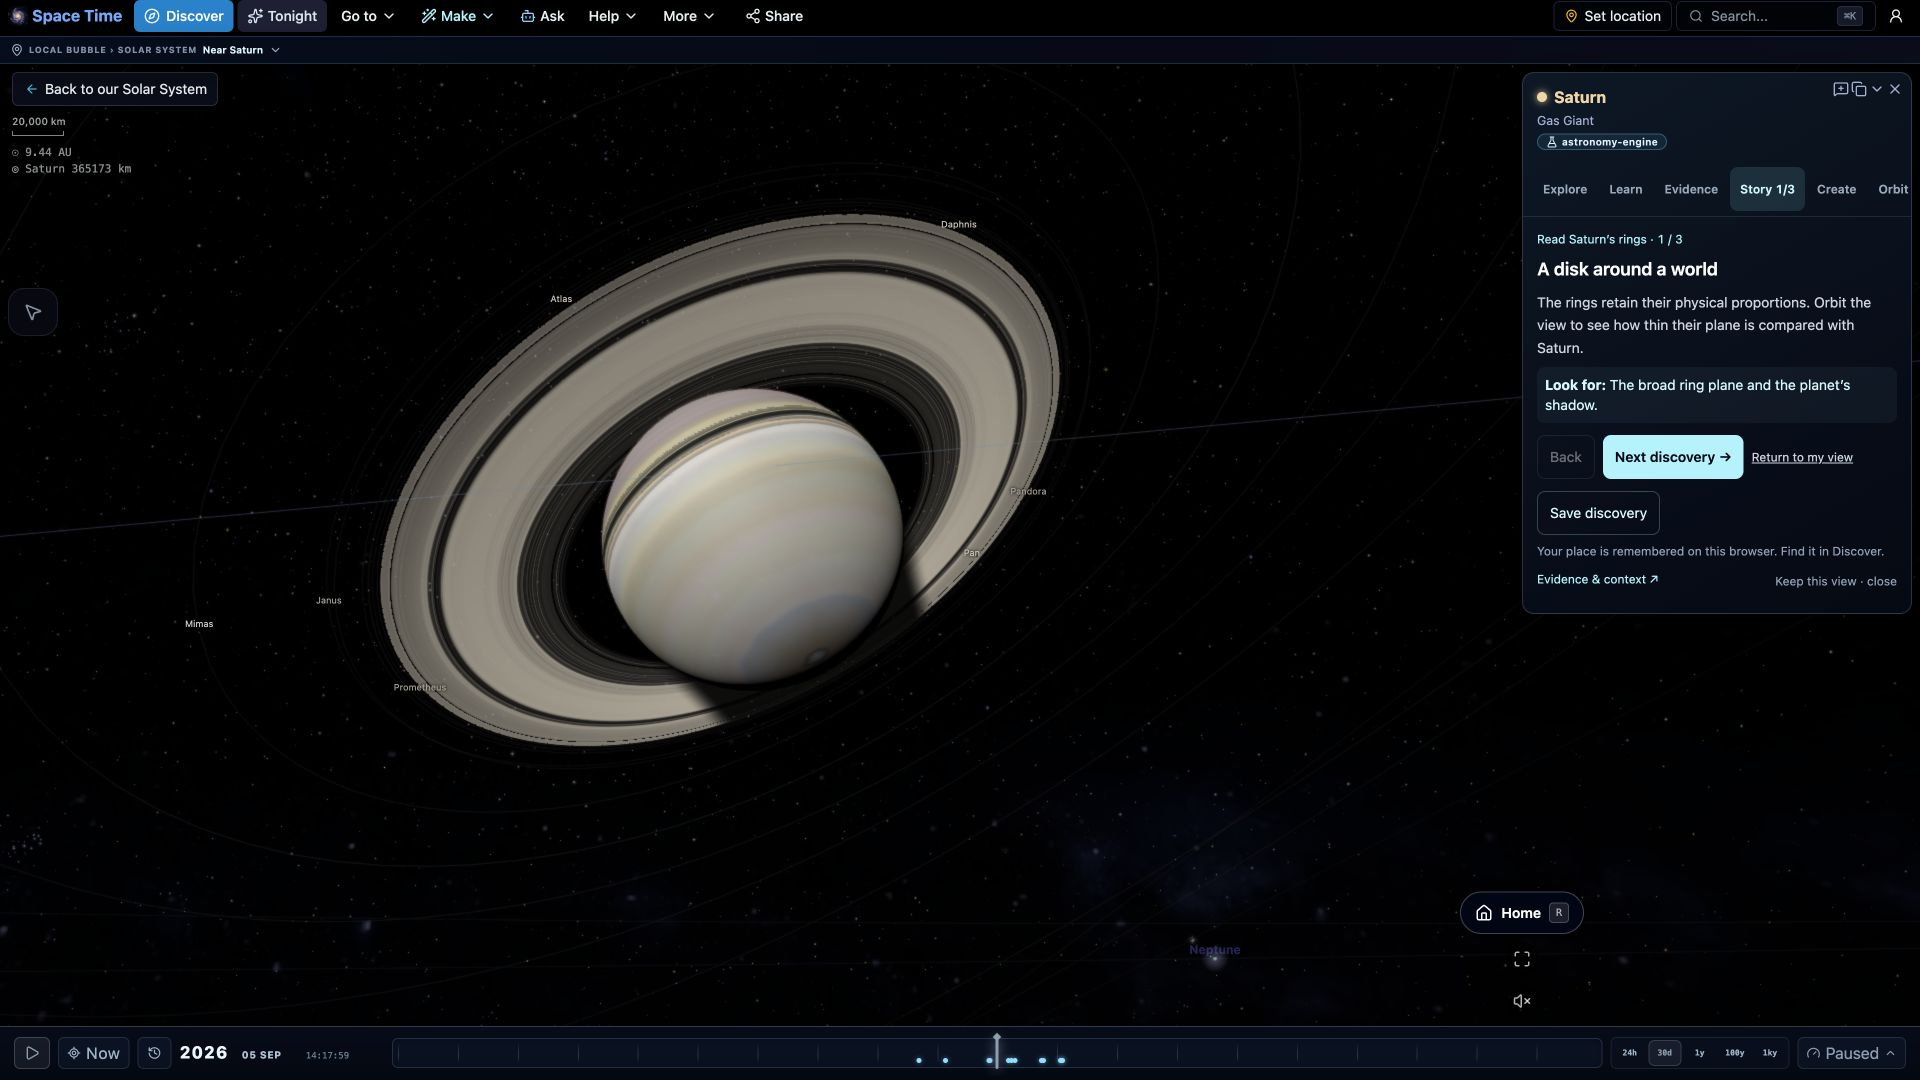Click the Home view button
The width and height of the screenshot is (1920, 1080).
coord(1521,913)
